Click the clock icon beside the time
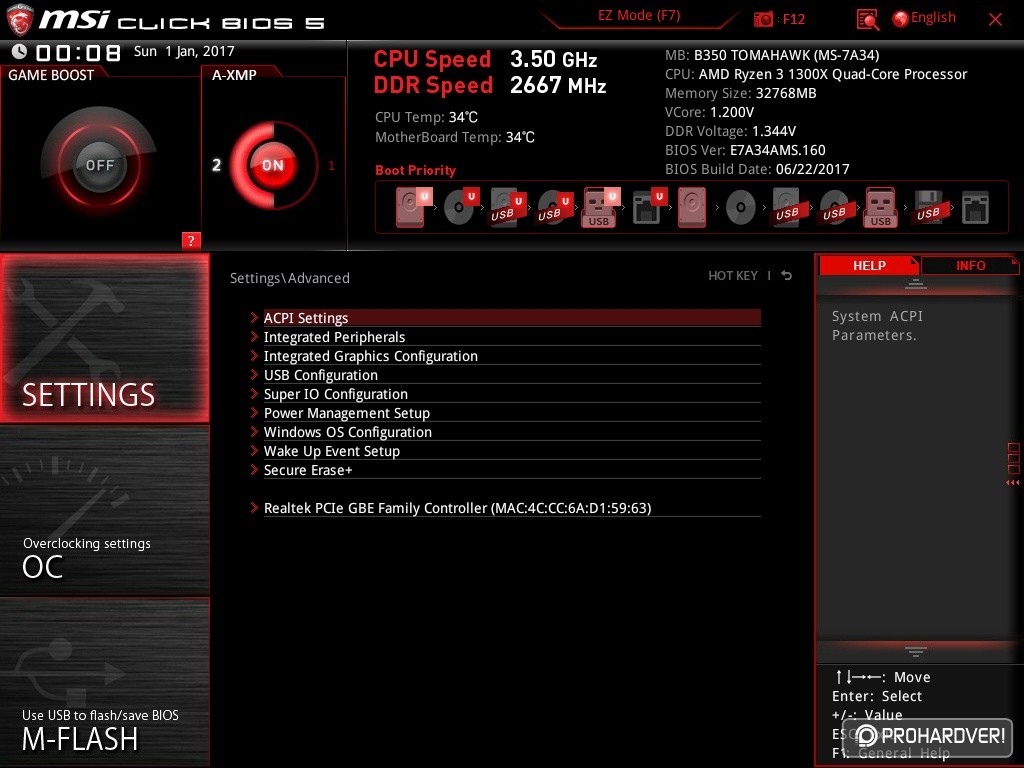Screen dimensions: 1024x768 pos(20,52)
